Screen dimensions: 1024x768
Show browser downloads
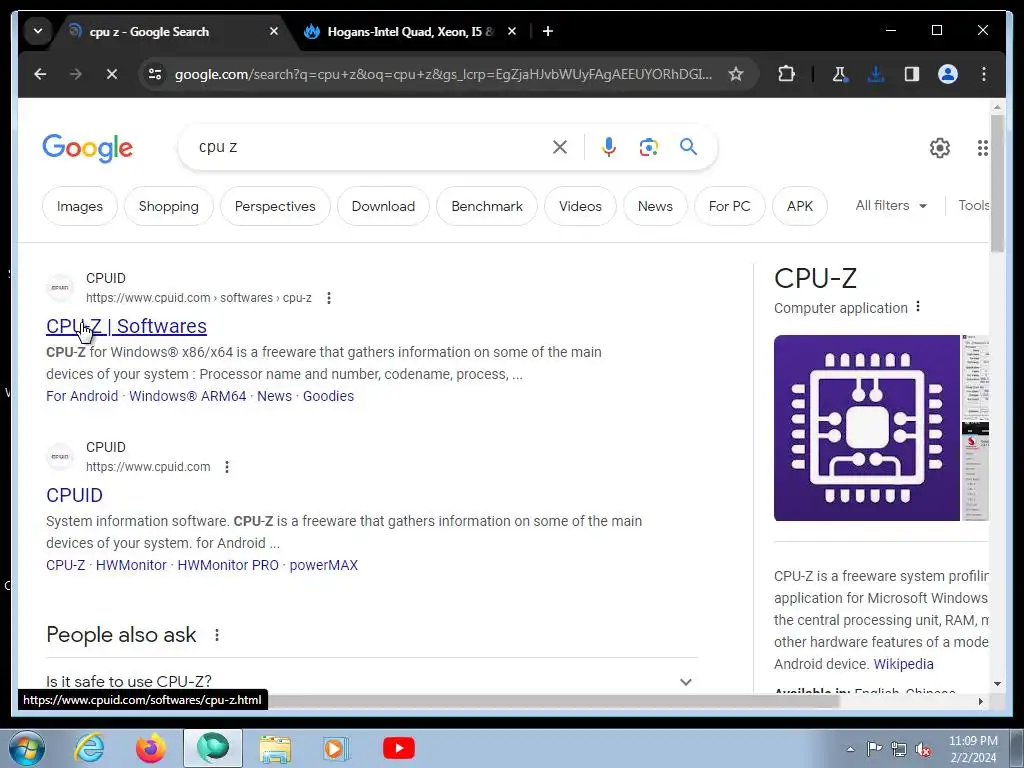coord(876,74)
